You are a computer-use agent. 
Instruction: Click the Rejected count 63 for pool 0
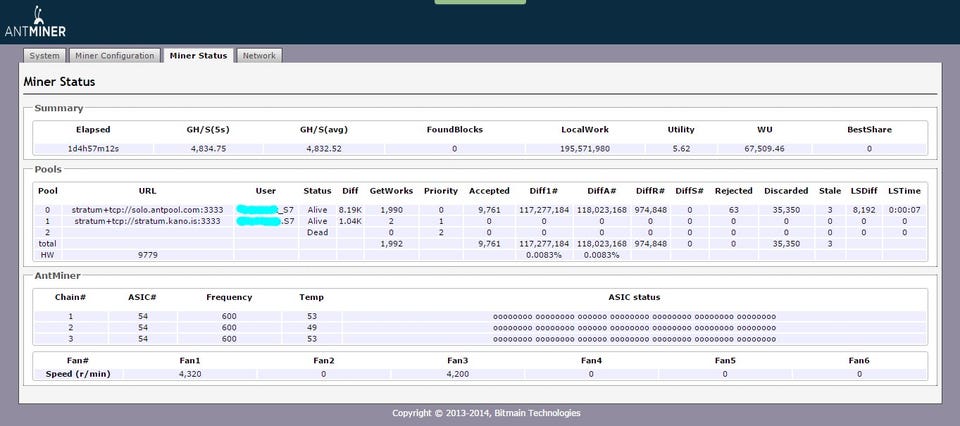[734, 209]
